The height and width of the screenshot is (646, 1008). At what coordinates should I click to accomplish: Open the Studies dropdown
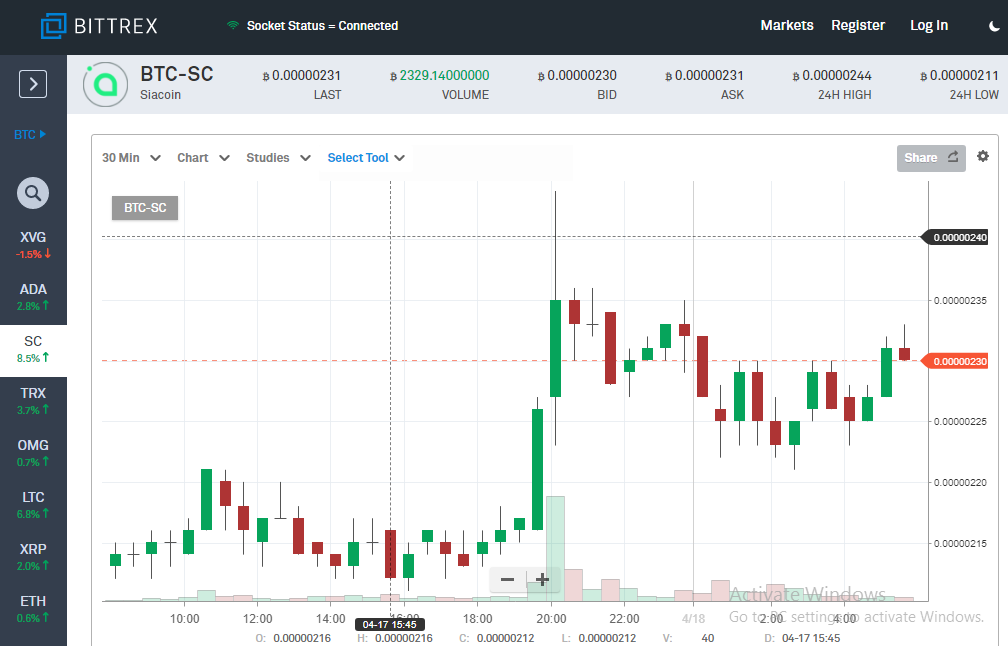coord(278,158)
